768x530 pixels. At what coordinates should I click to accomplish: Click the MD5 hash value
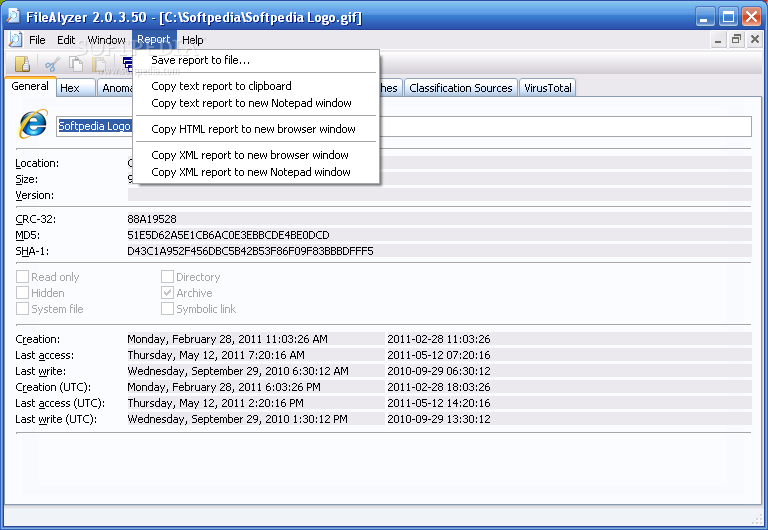[228, 235]
